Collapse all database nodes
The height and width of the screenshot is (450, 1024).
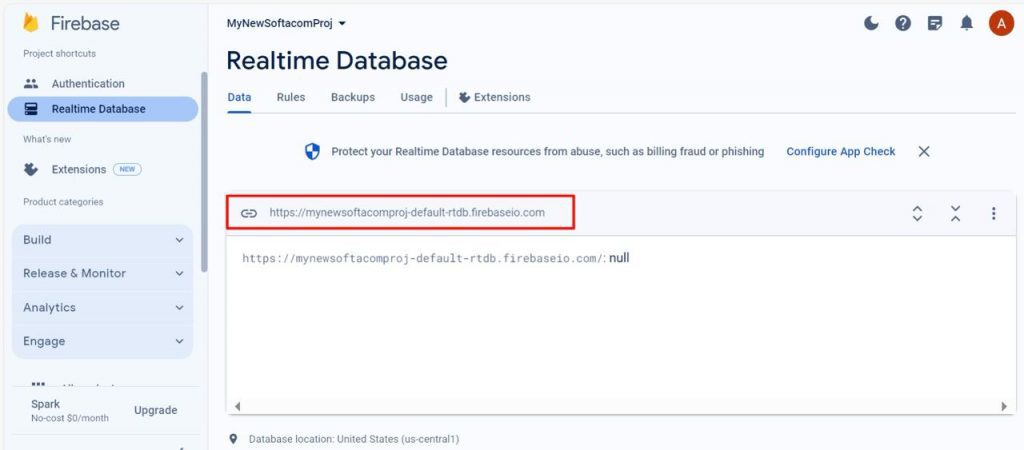pyautogui.click(x=955, y=213)
